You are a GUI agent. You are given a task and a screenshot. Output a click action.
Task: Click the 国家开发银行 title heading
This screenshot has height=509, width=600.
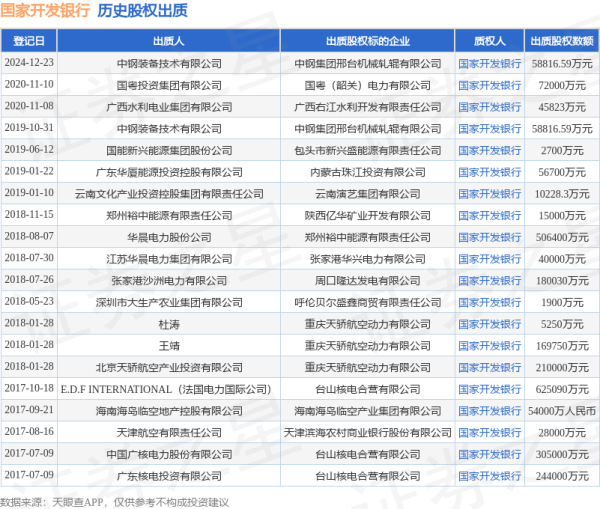tap(45, 10)
